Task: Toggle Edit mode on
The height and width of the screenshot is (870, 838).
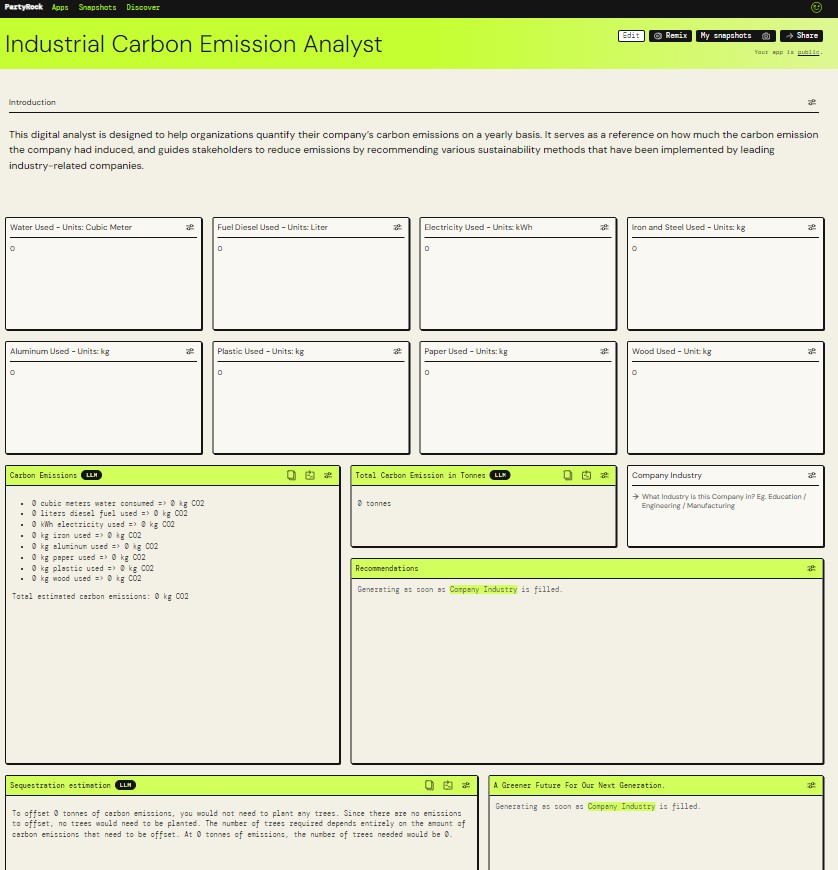Action: tap(630, 35)
